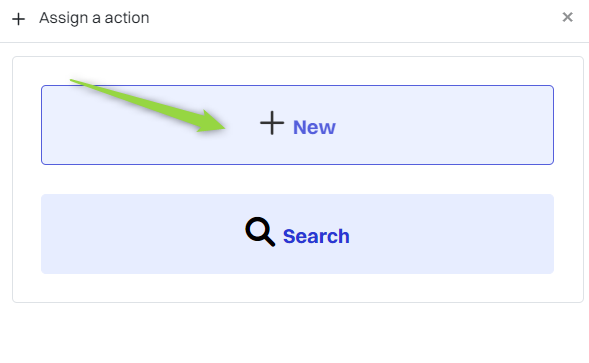Viewport: 589px width, 363px height.
Task: Dismiss panel using the X icon
Action: [x=567, y=17]
